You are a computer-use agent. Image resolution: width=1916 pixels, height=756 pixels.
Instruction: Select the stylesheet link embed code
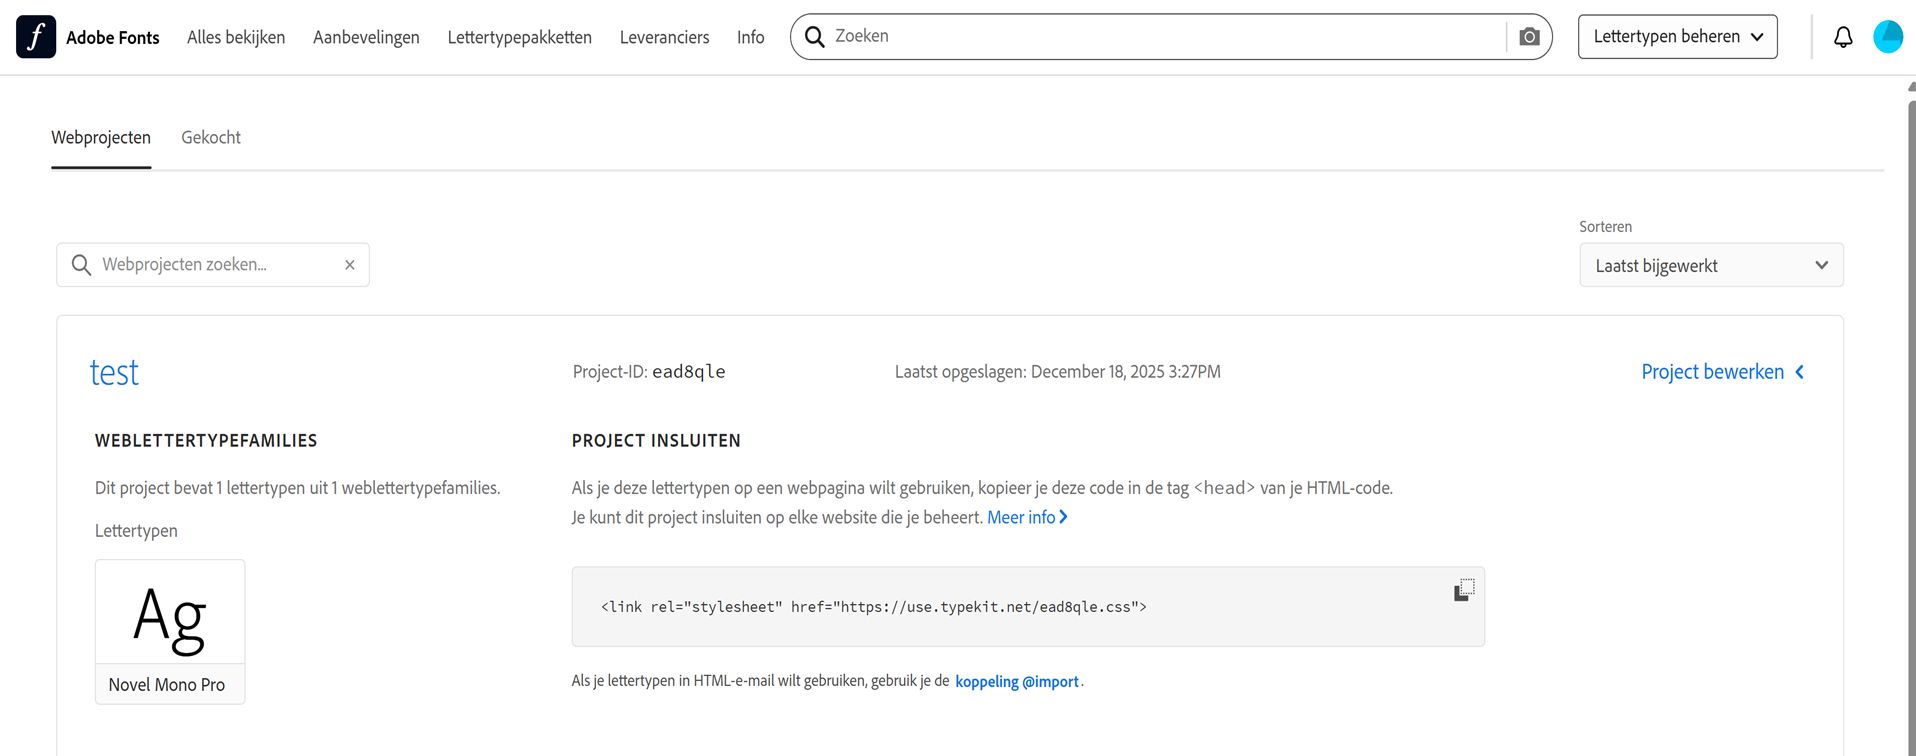873,607
